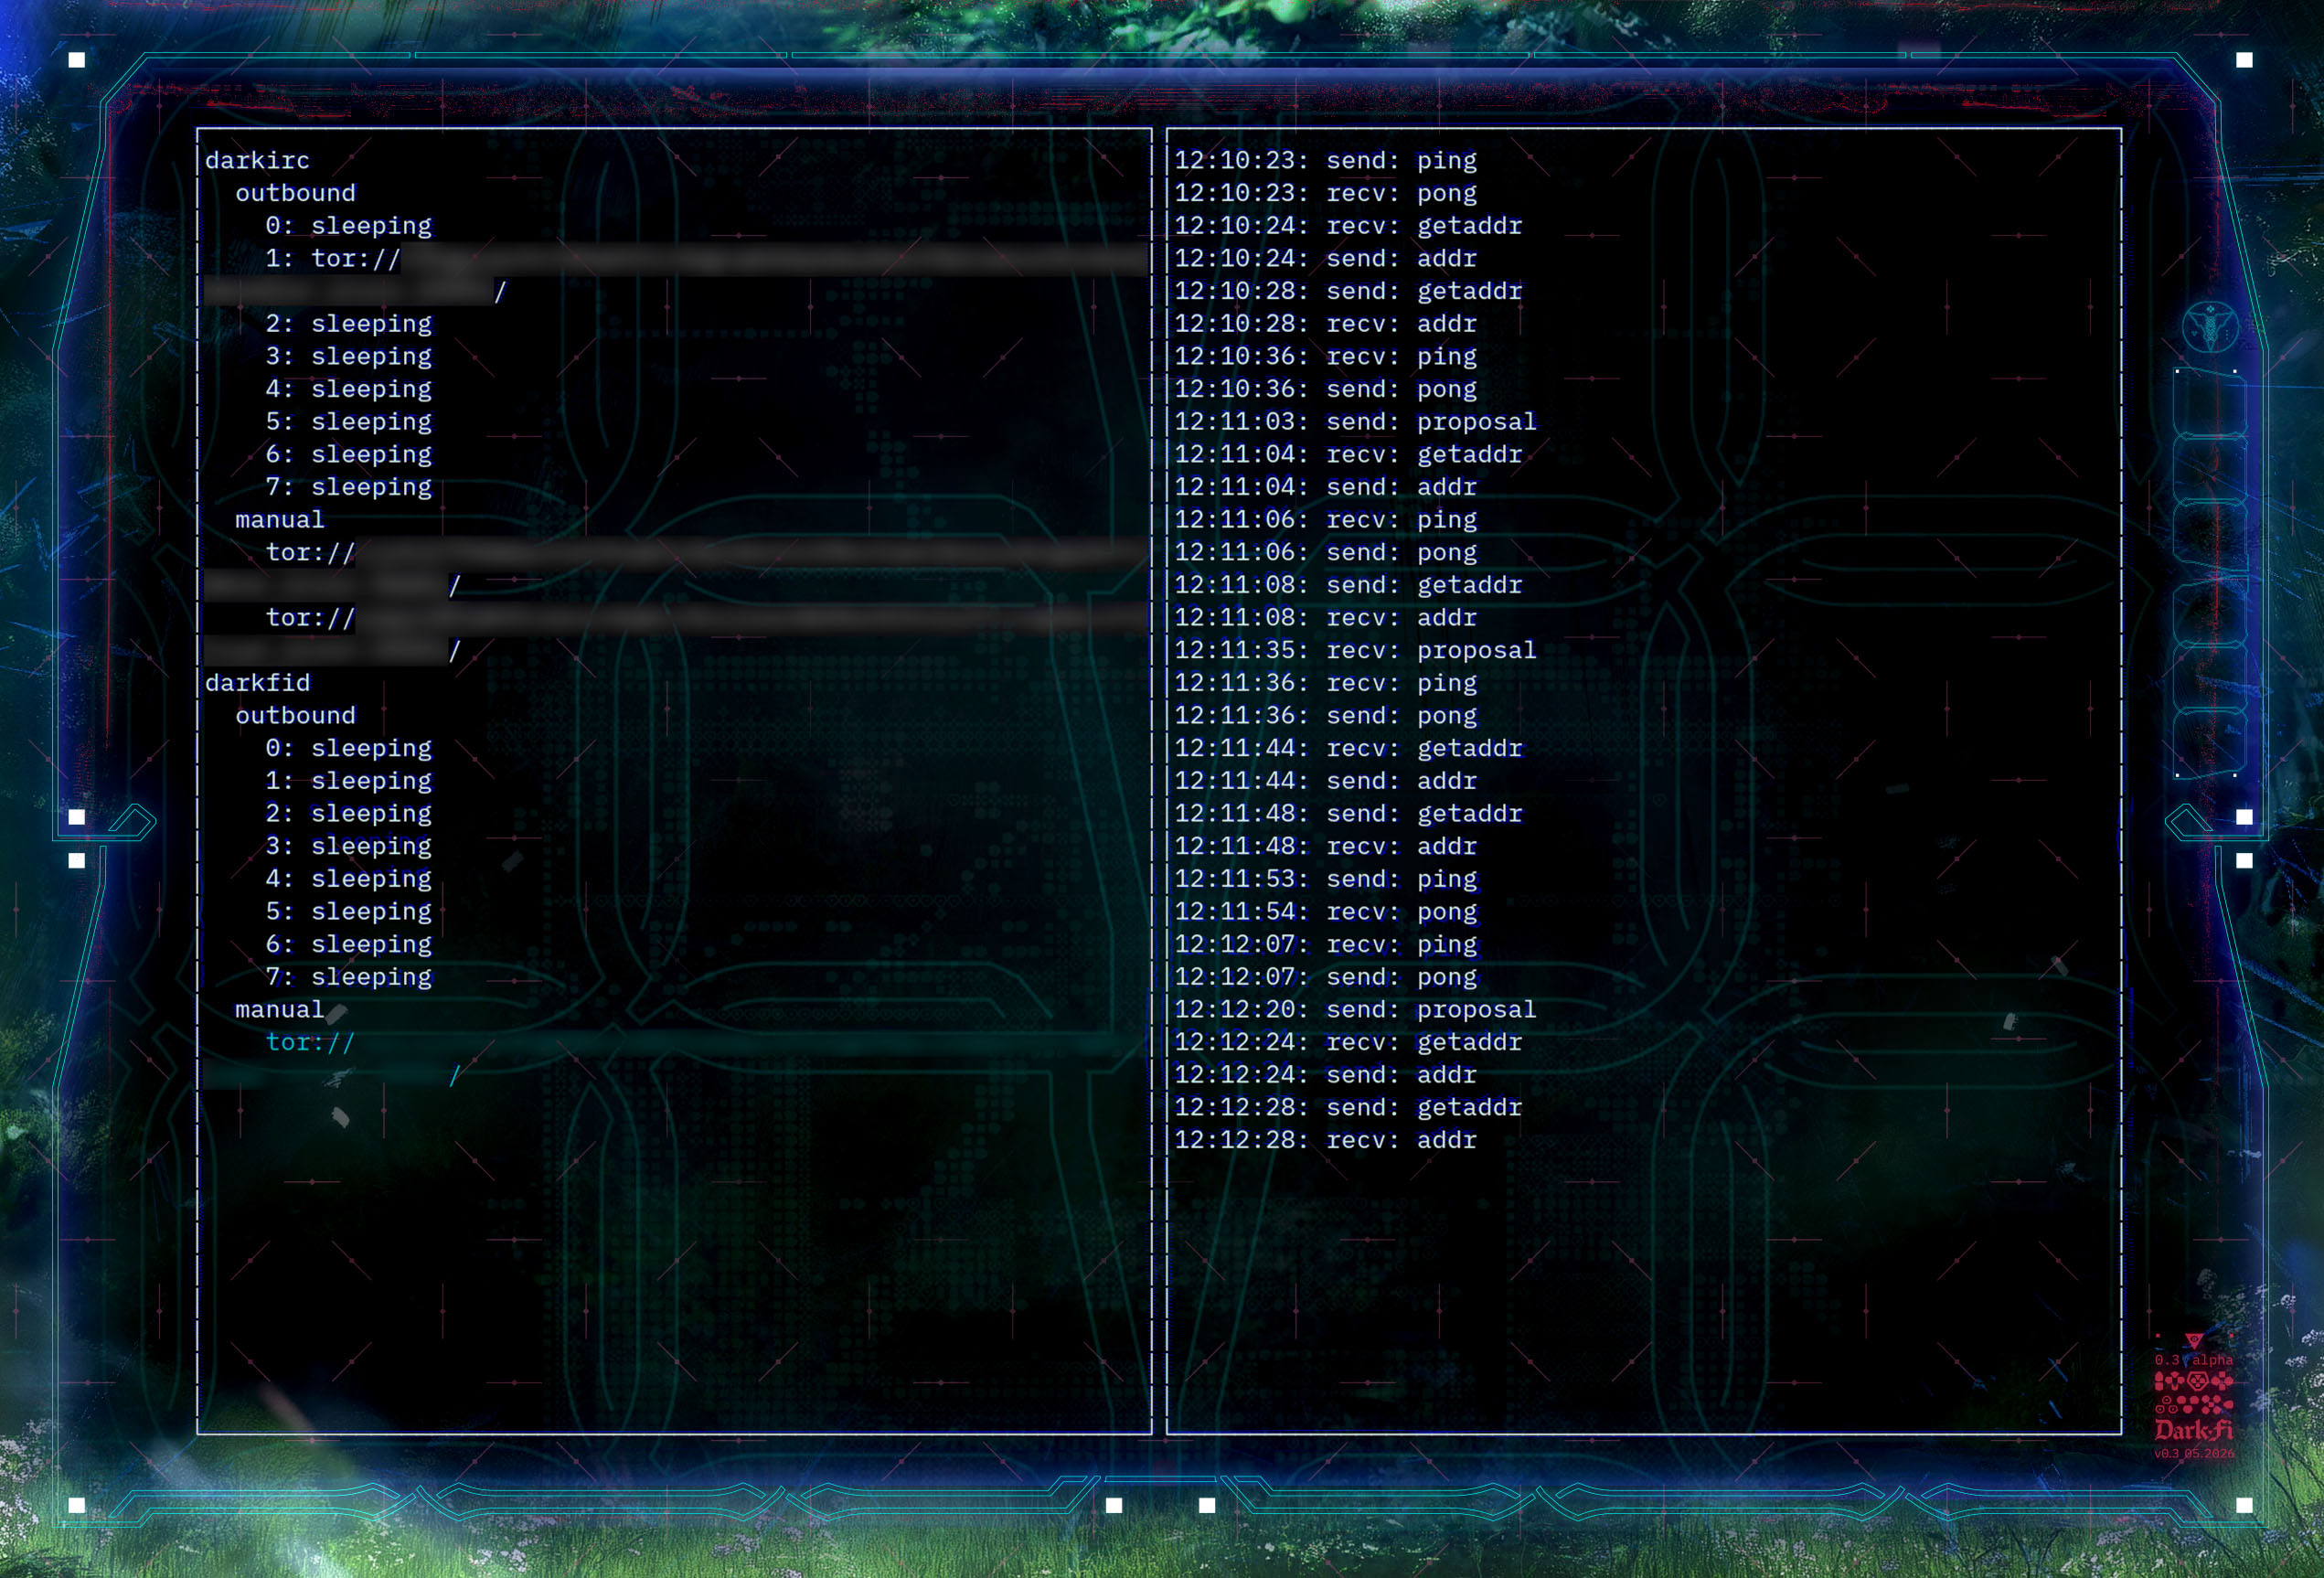Viewport: 2324px width, 1578px height.
Task: Click log line "12:11:06: send: pong"
Action: tap(1325, 552)
